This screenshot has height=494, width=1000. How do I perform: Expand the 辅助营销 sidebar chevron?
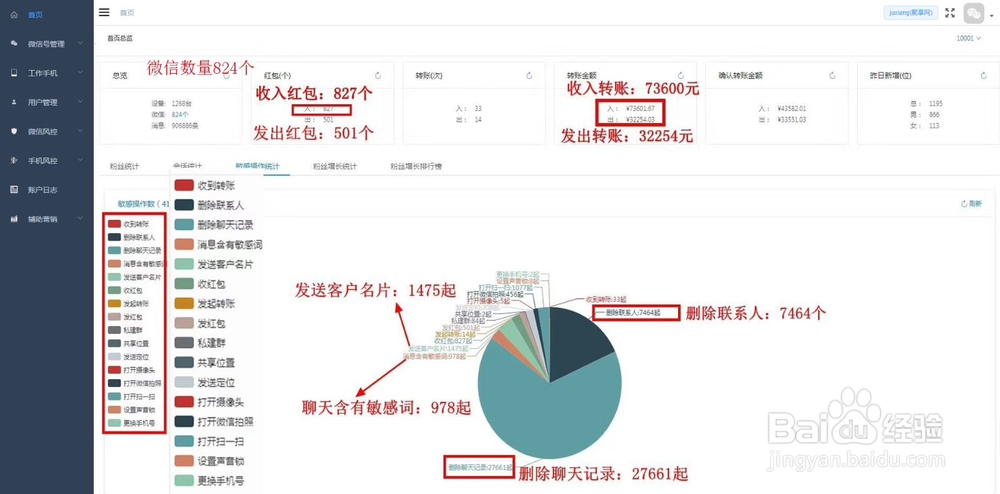click(x=80, y=219)
